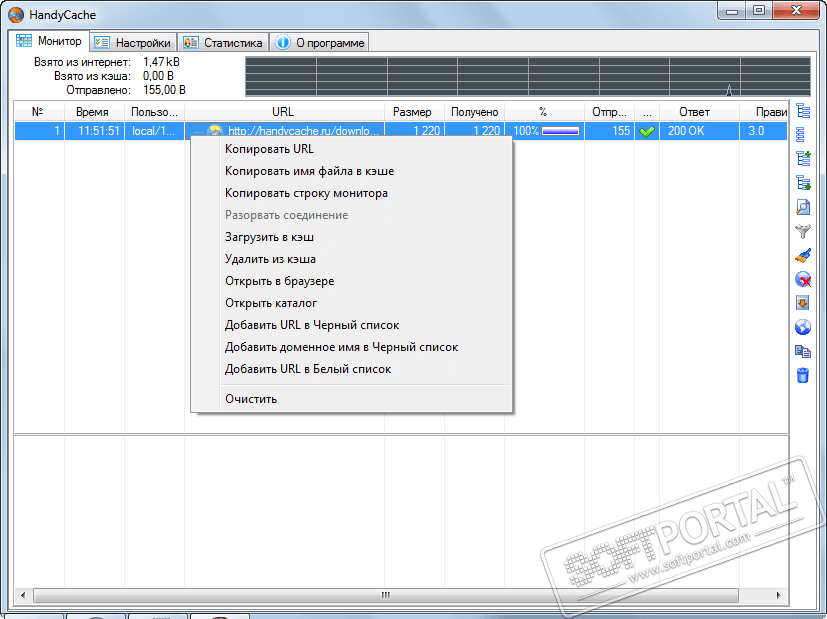
Task: Click the handycache.ru URL cell
Action: pos(284,131)
